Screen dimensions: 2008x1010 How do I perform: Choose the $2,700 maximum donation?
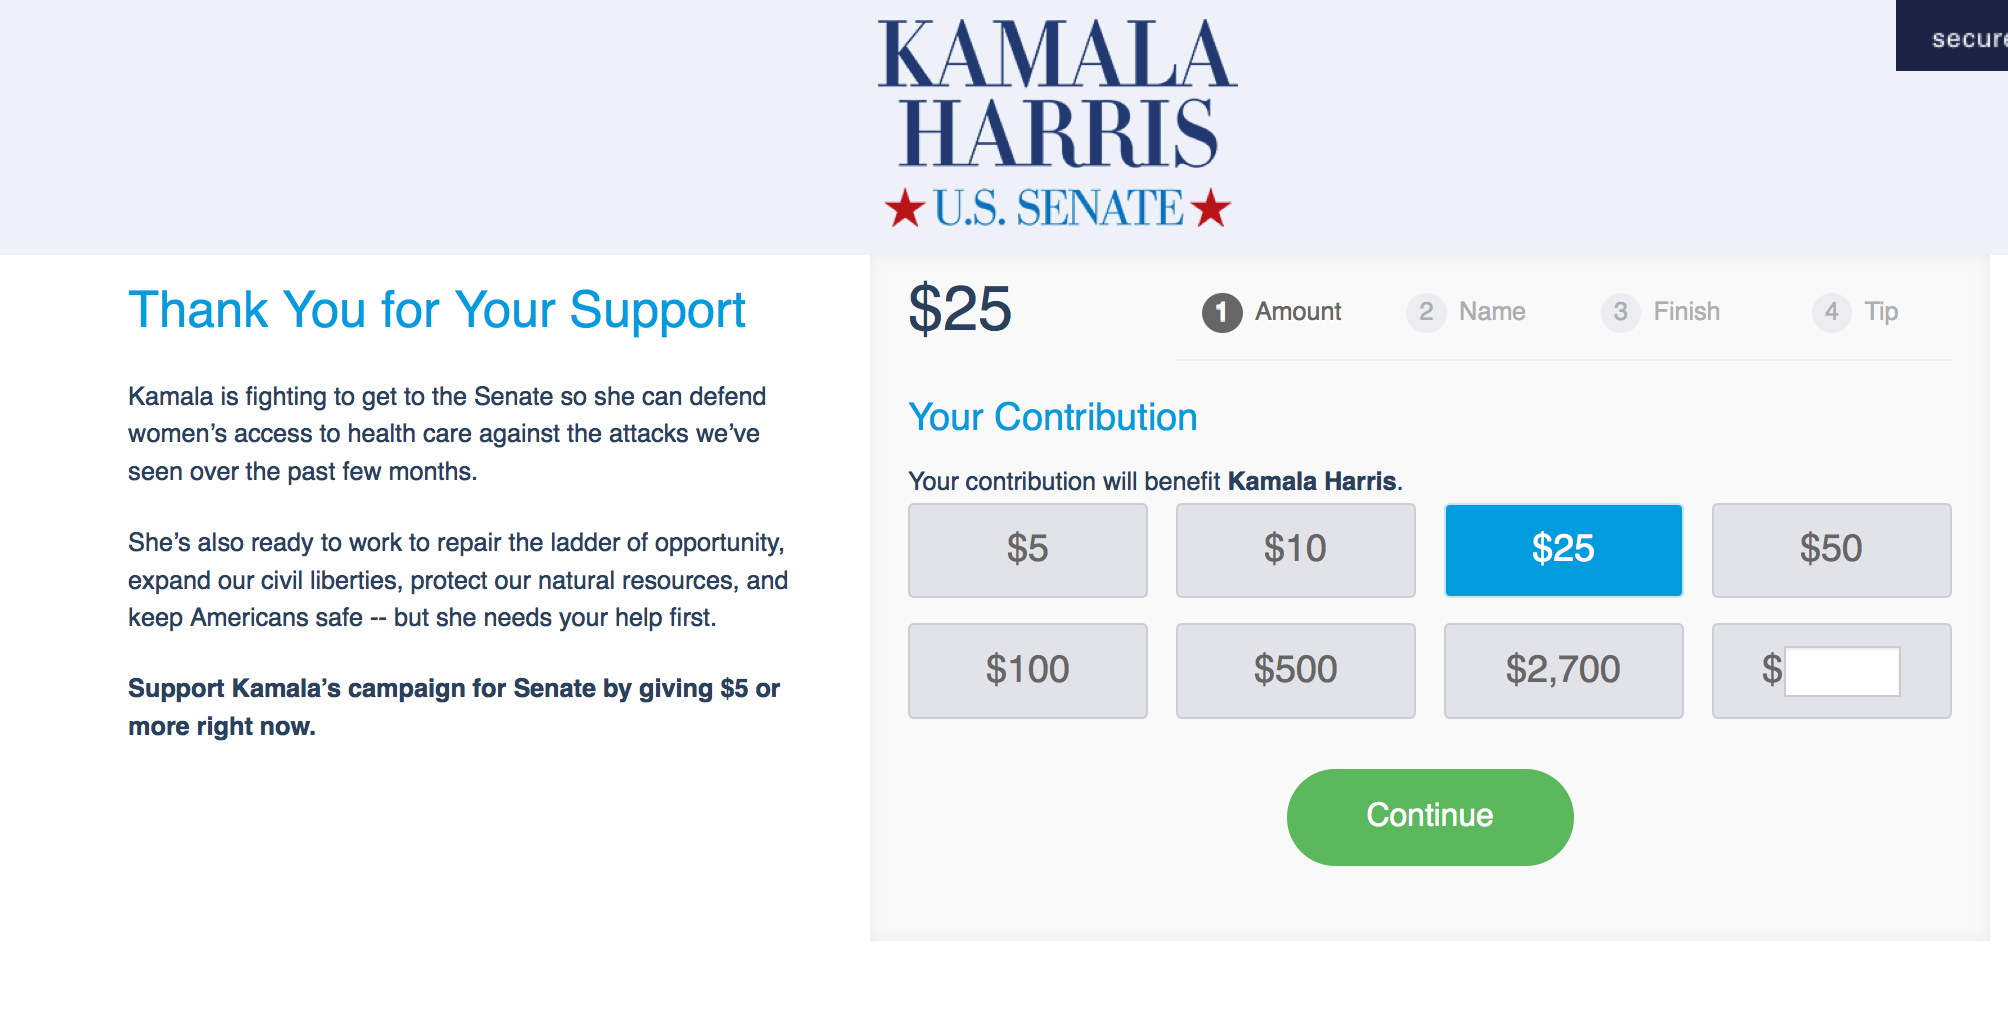(x=1563, y=670)
